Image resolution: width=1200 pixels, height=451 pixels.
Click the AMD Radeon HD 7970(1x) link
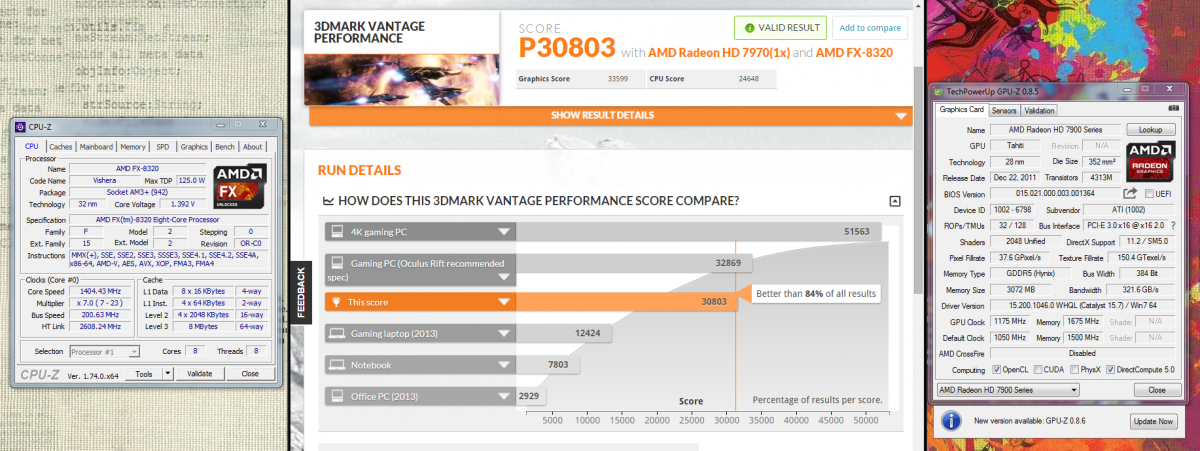(x=719, y=52)
